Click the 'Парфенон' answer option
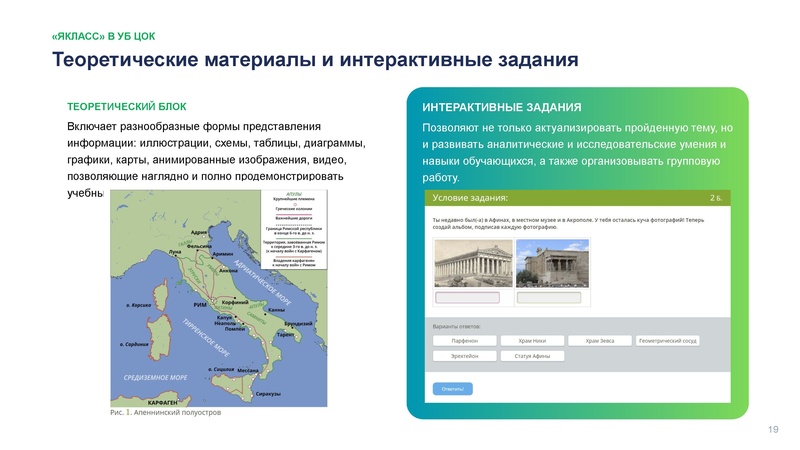Viewport: 800px width, 450px height. pos(465,341)
